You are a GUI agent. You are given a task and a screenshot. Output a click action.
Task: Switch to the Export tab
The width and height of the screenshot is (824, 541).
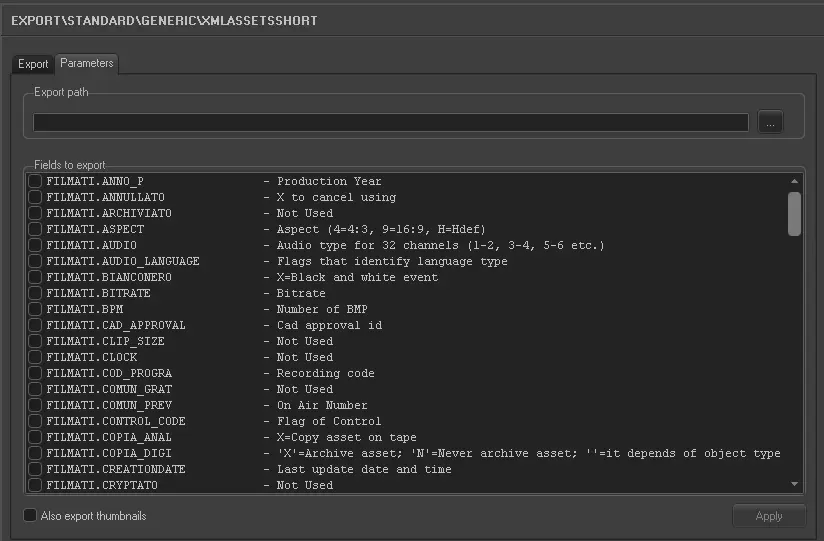click(33, 64)
